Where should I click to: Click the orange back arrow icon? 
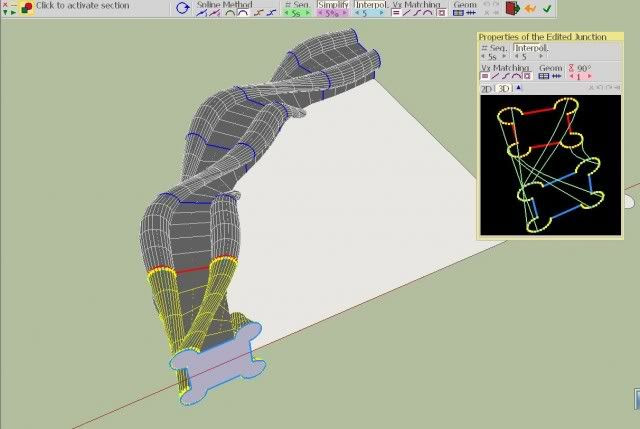coord(530,9)
